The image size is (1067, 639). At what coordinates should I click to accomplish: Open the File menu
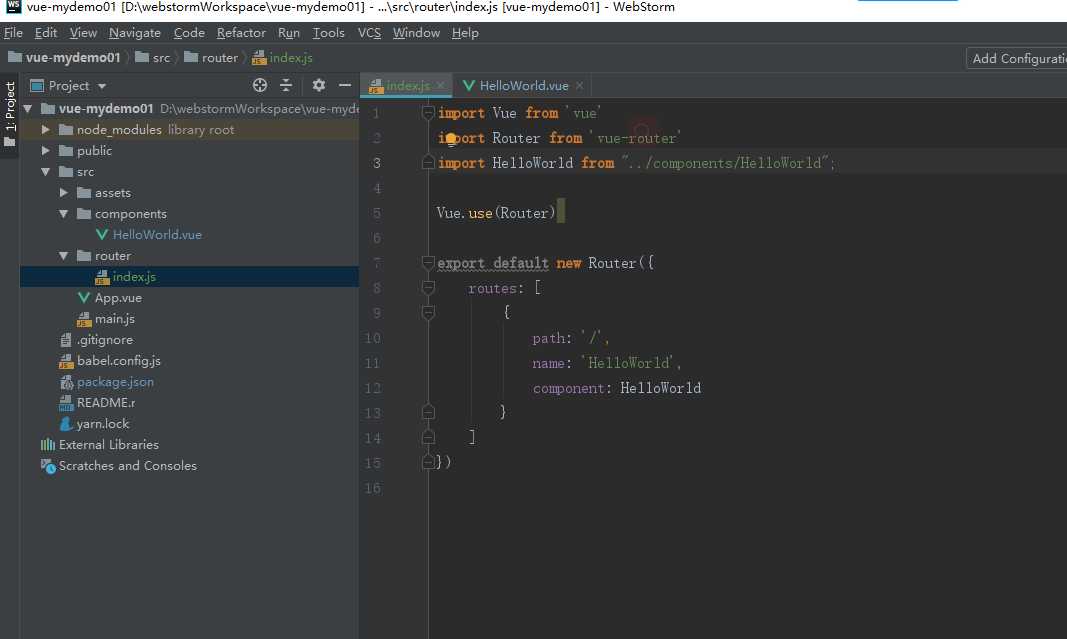pos(13,33)
